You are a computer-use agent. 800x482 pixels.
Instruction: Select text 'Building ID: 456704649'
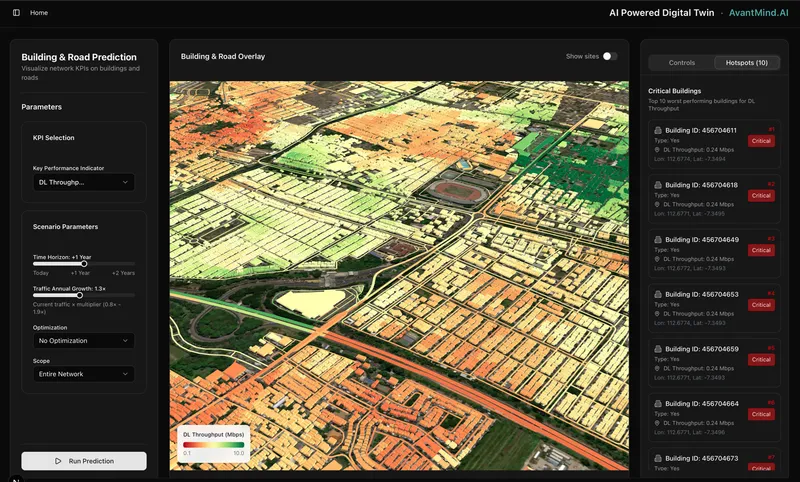point(702,239)
